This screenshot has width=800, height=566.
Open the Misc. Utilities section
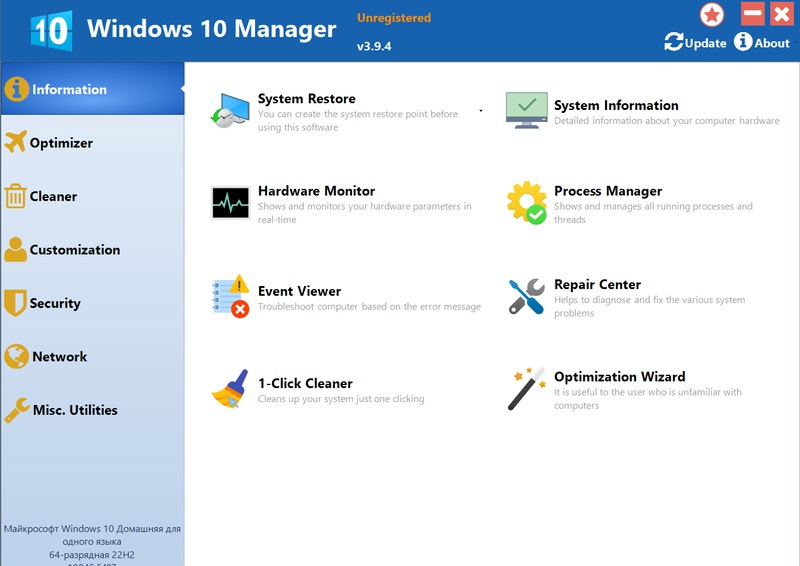(92, 410)
